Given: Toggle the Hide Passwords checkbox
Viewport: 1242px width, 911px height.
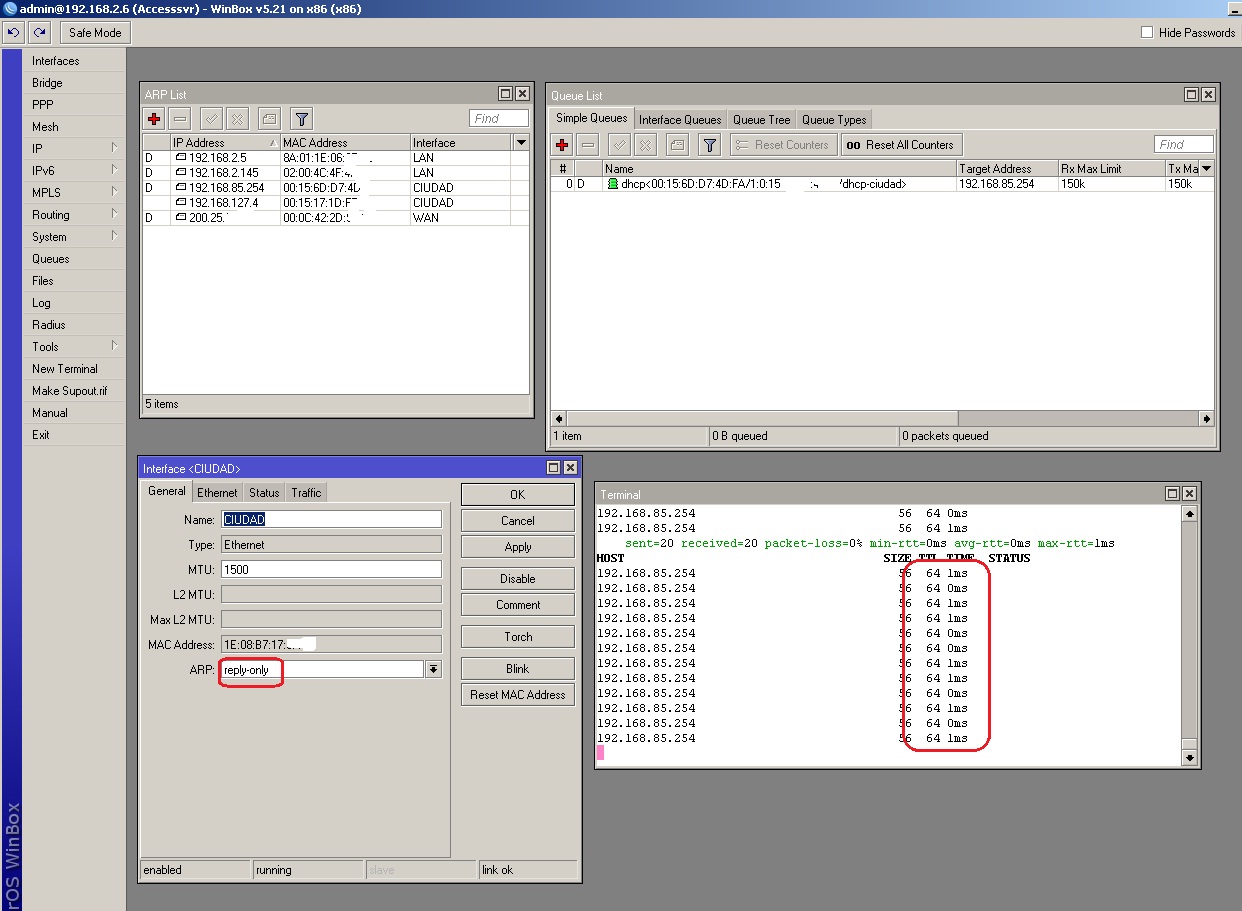Looking at the screenshot, I should [1147, 33].
